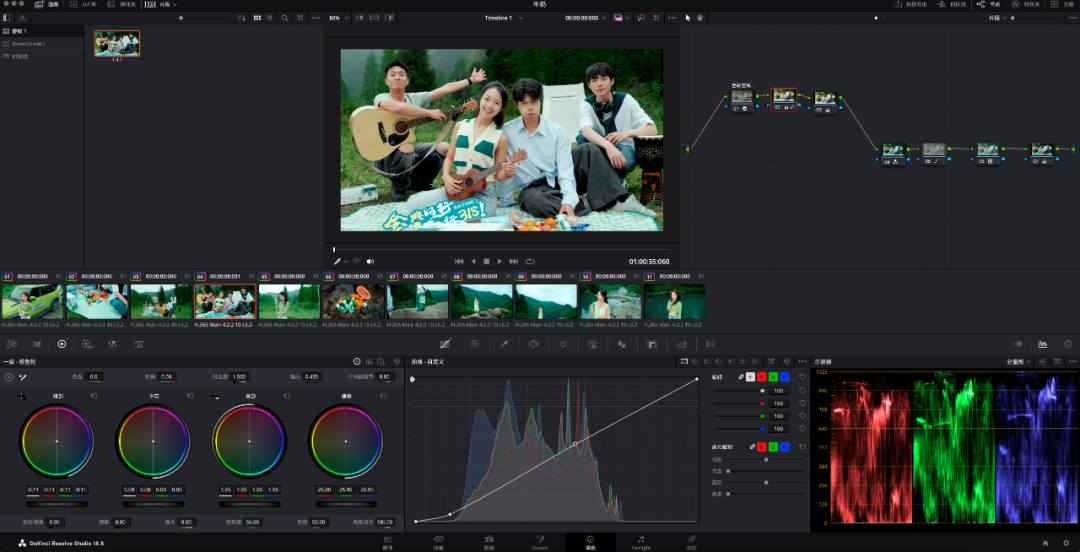Select clip 05 thumbnail in timeline
The image size is (1080, 552).
coord(289,301)
